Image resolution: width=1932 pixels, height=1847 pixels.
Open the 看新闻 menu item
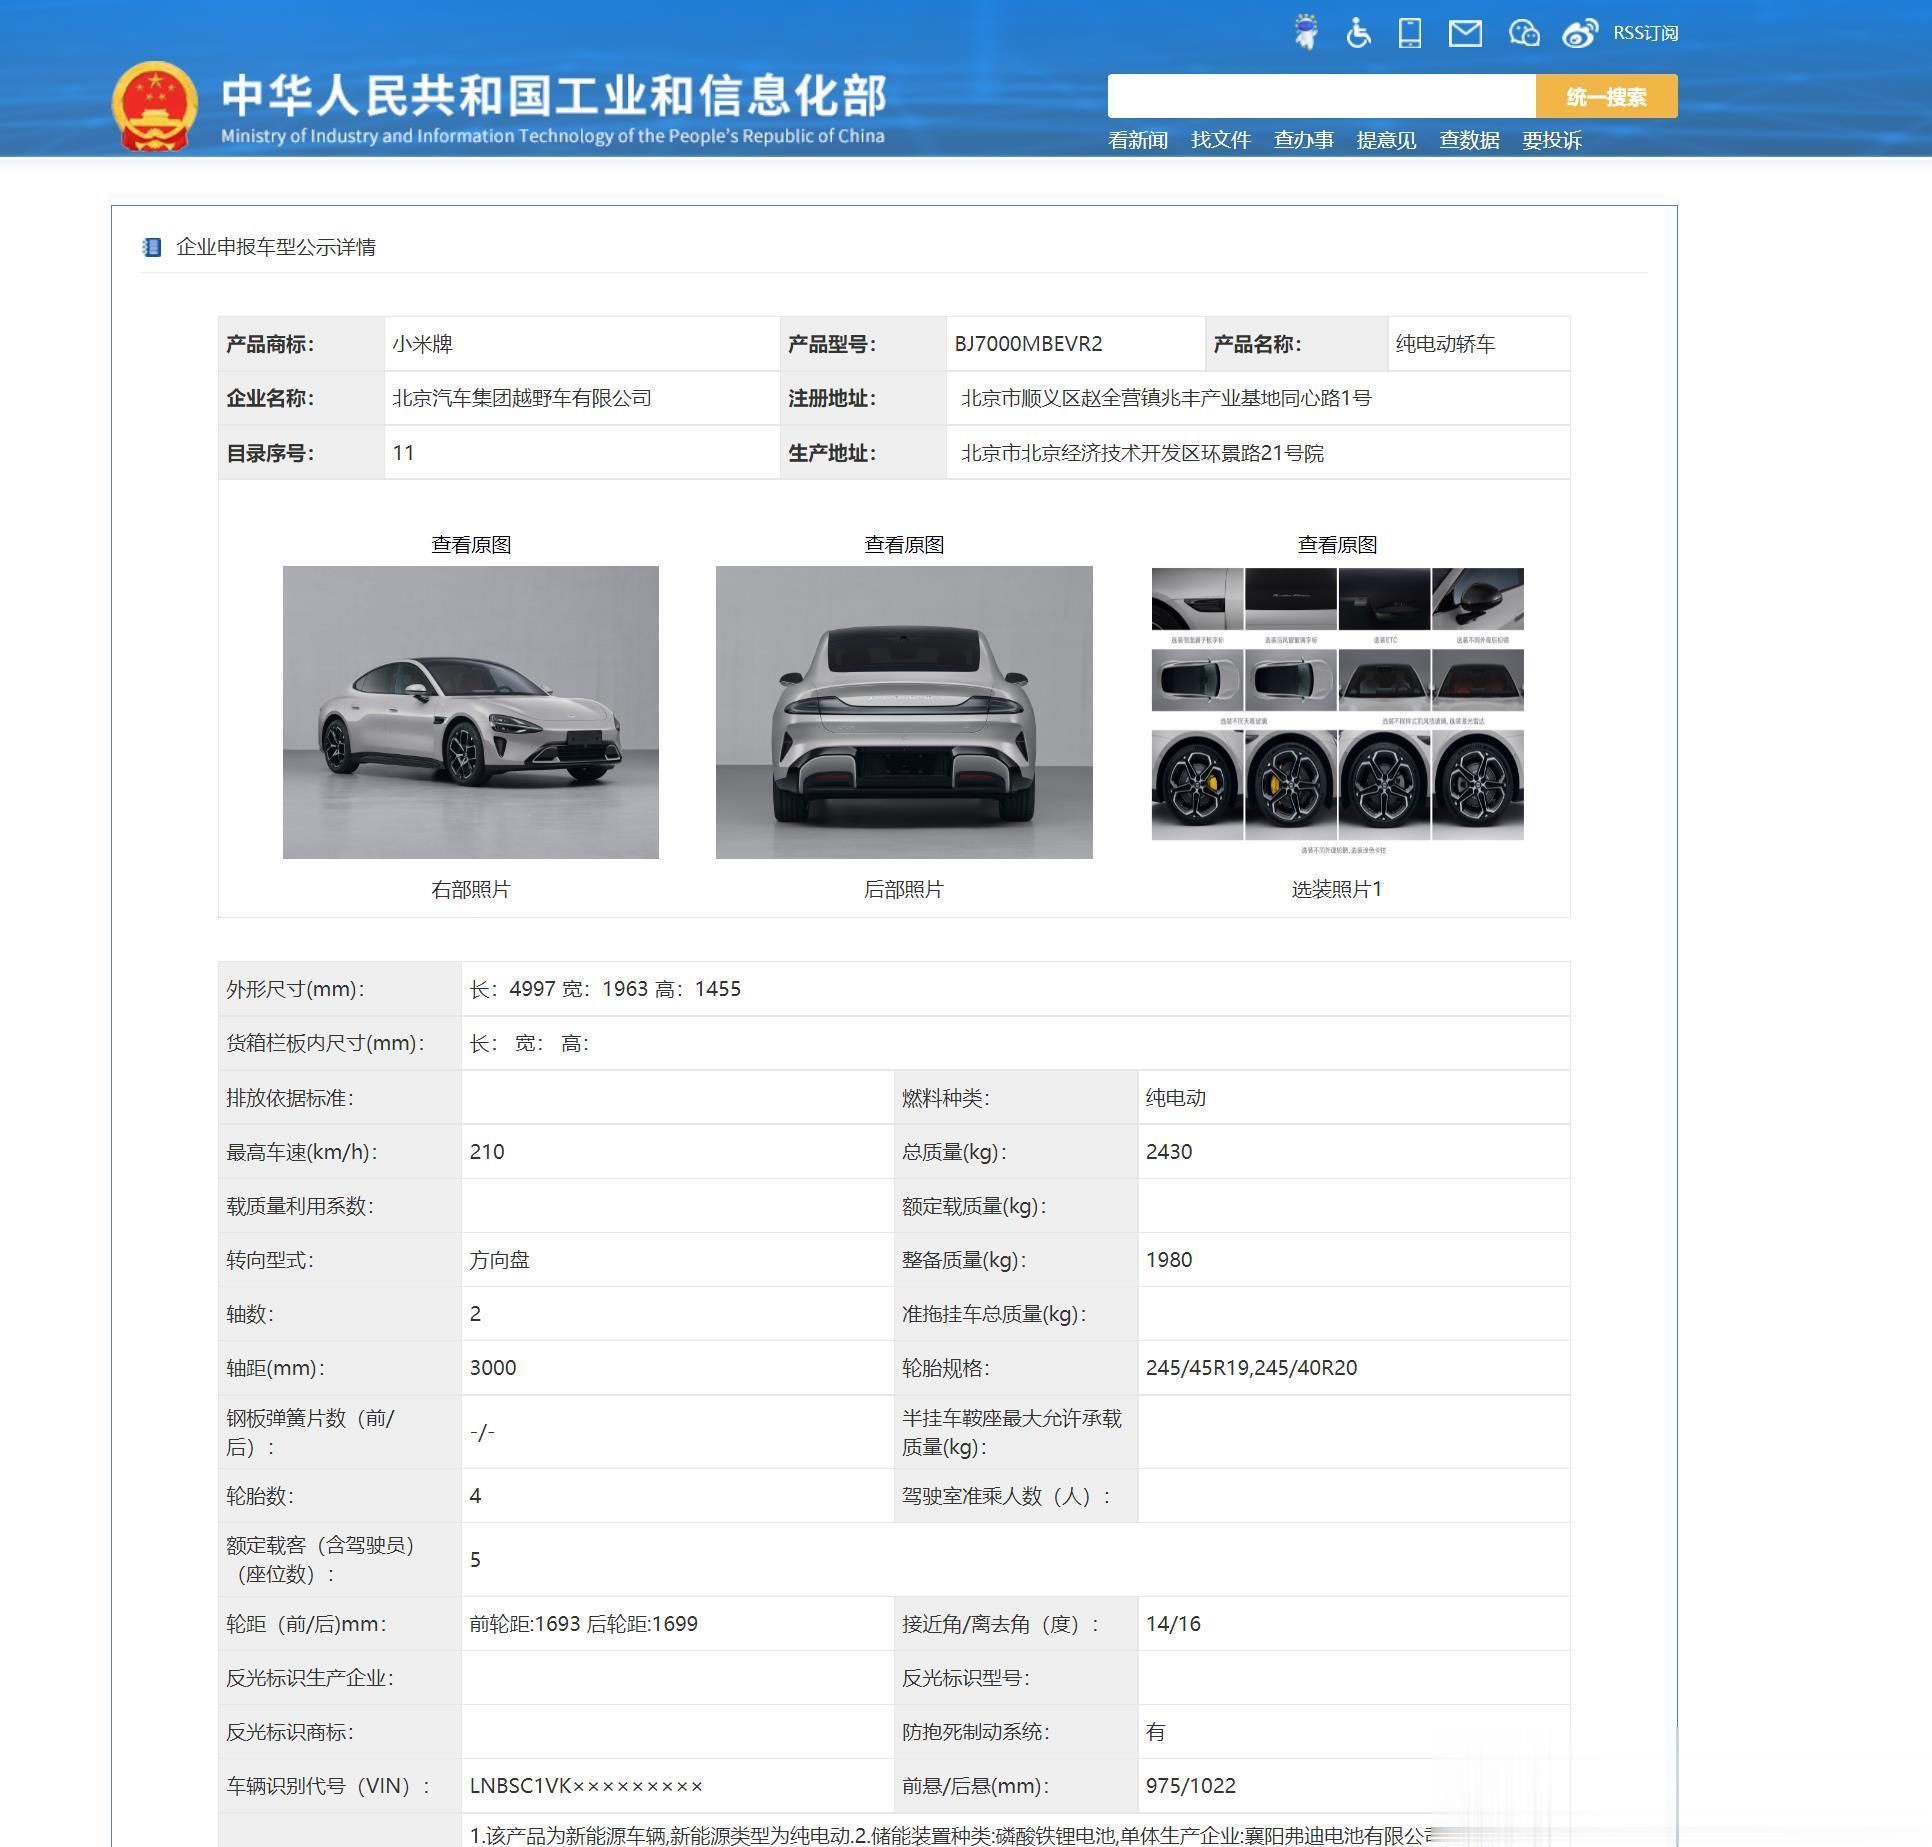point(1138,141)
